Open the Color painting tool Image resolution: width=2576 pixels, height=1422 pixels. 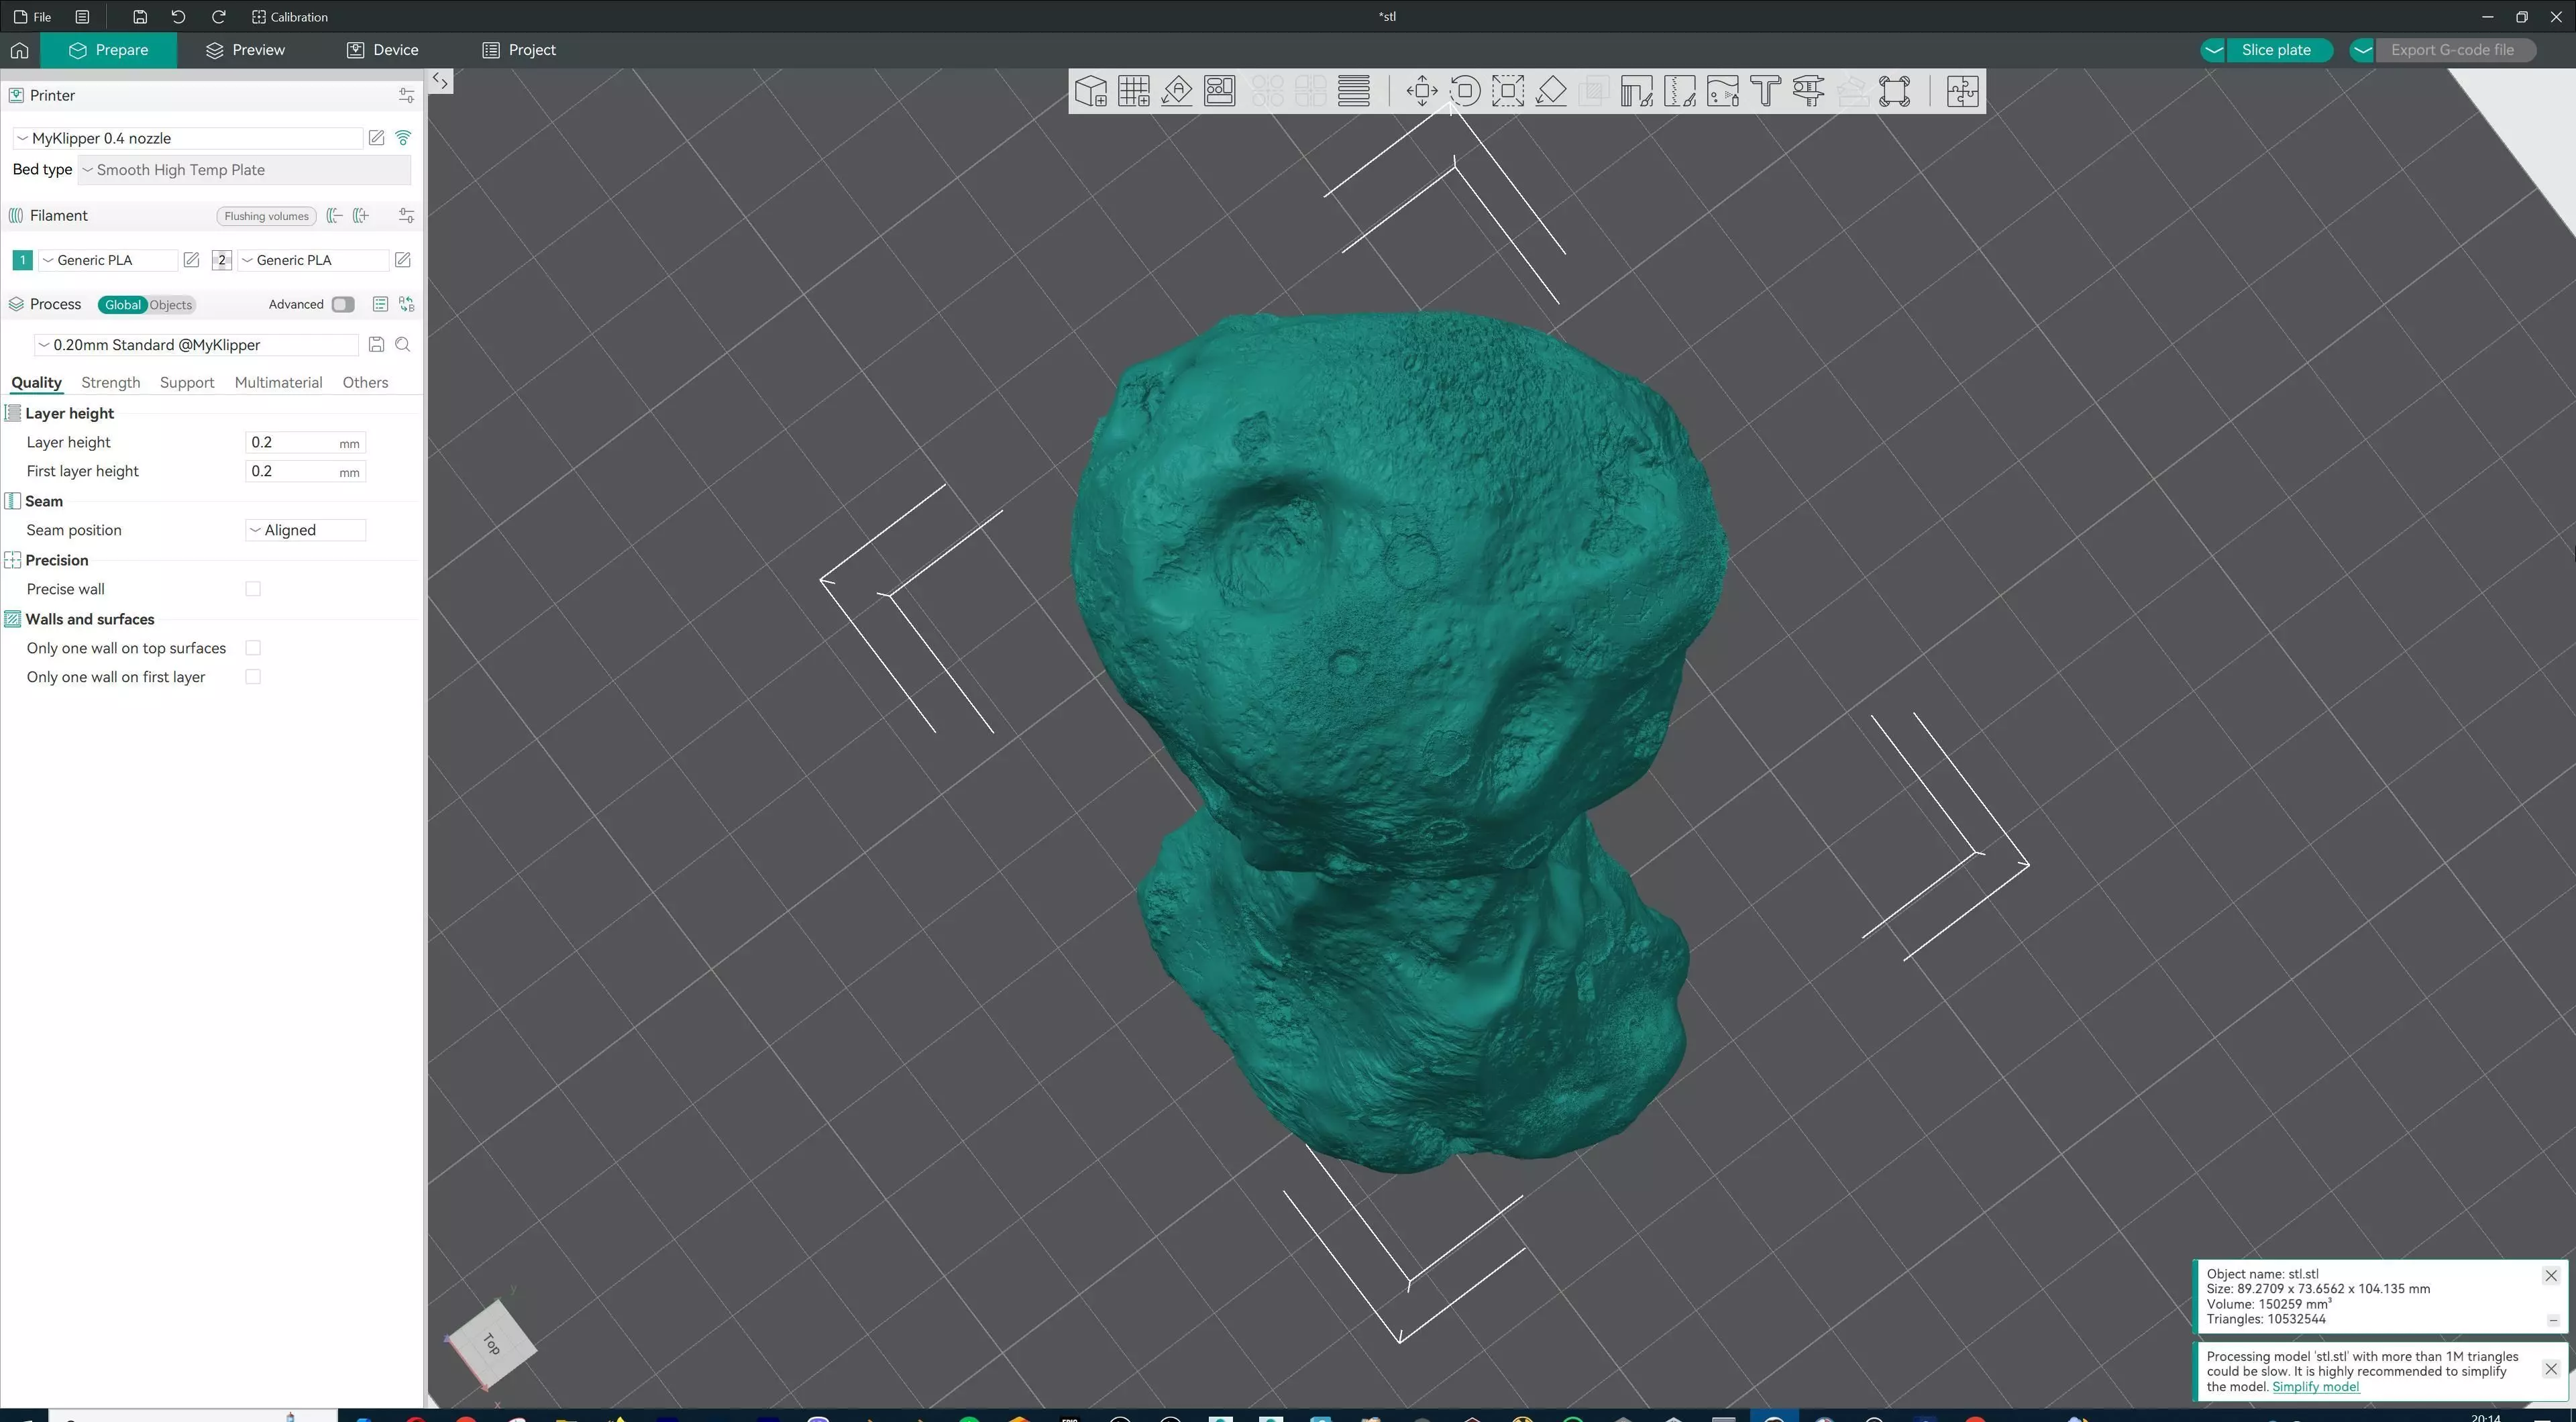click(x=1722, y=91)
